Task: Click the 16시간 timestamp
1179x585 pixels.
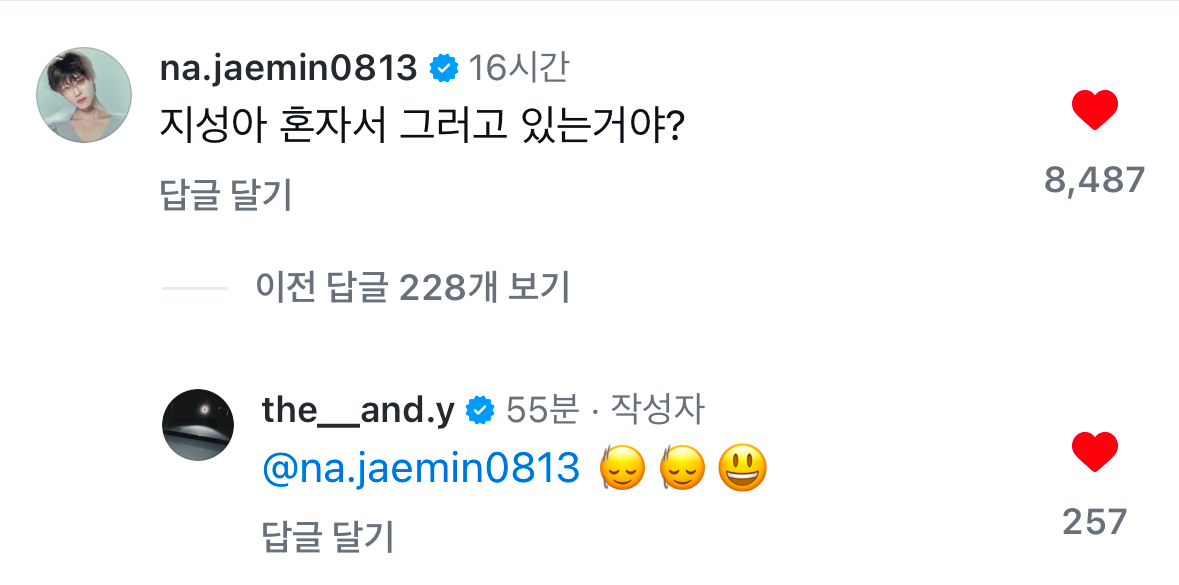Action: click(x=519, y=68)
